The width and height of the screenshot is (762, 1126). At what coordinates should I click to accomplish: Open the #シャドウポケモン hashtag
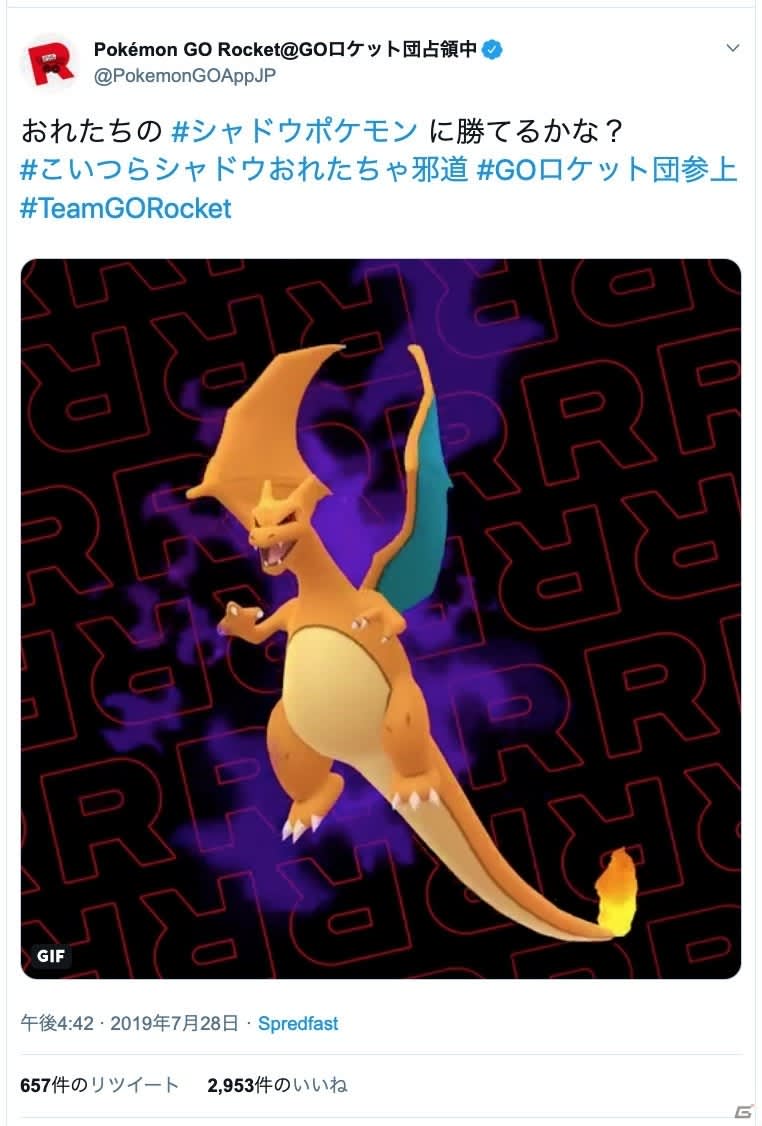coord(294,131)
